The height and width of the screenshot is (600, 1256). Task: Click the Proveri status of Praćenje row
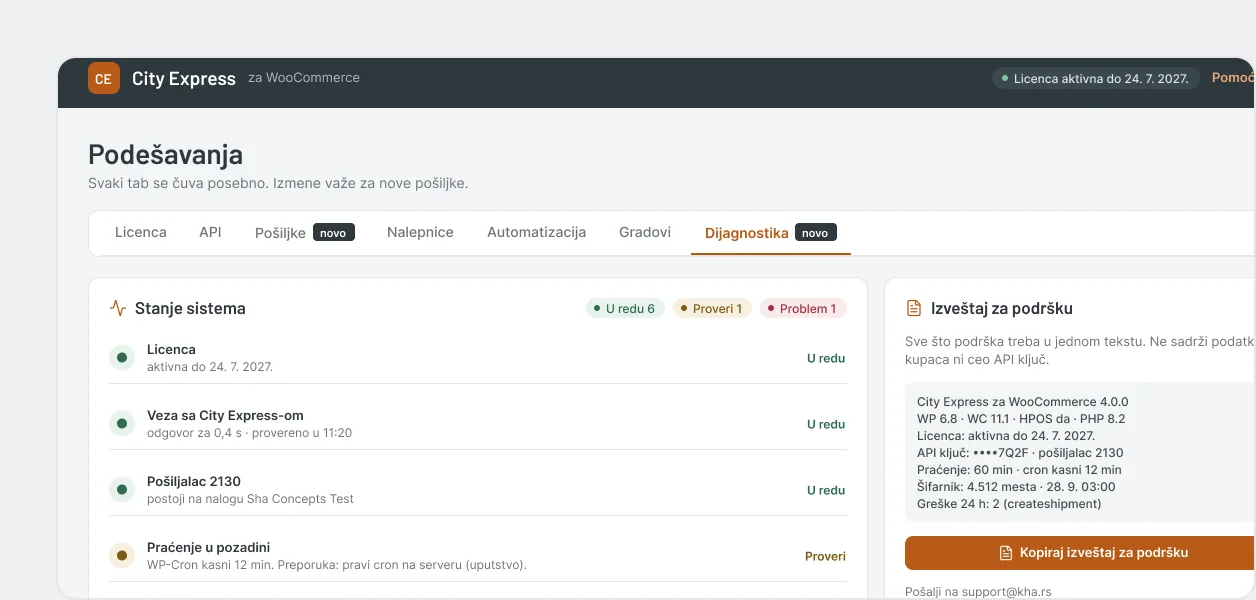pos(825,556)
